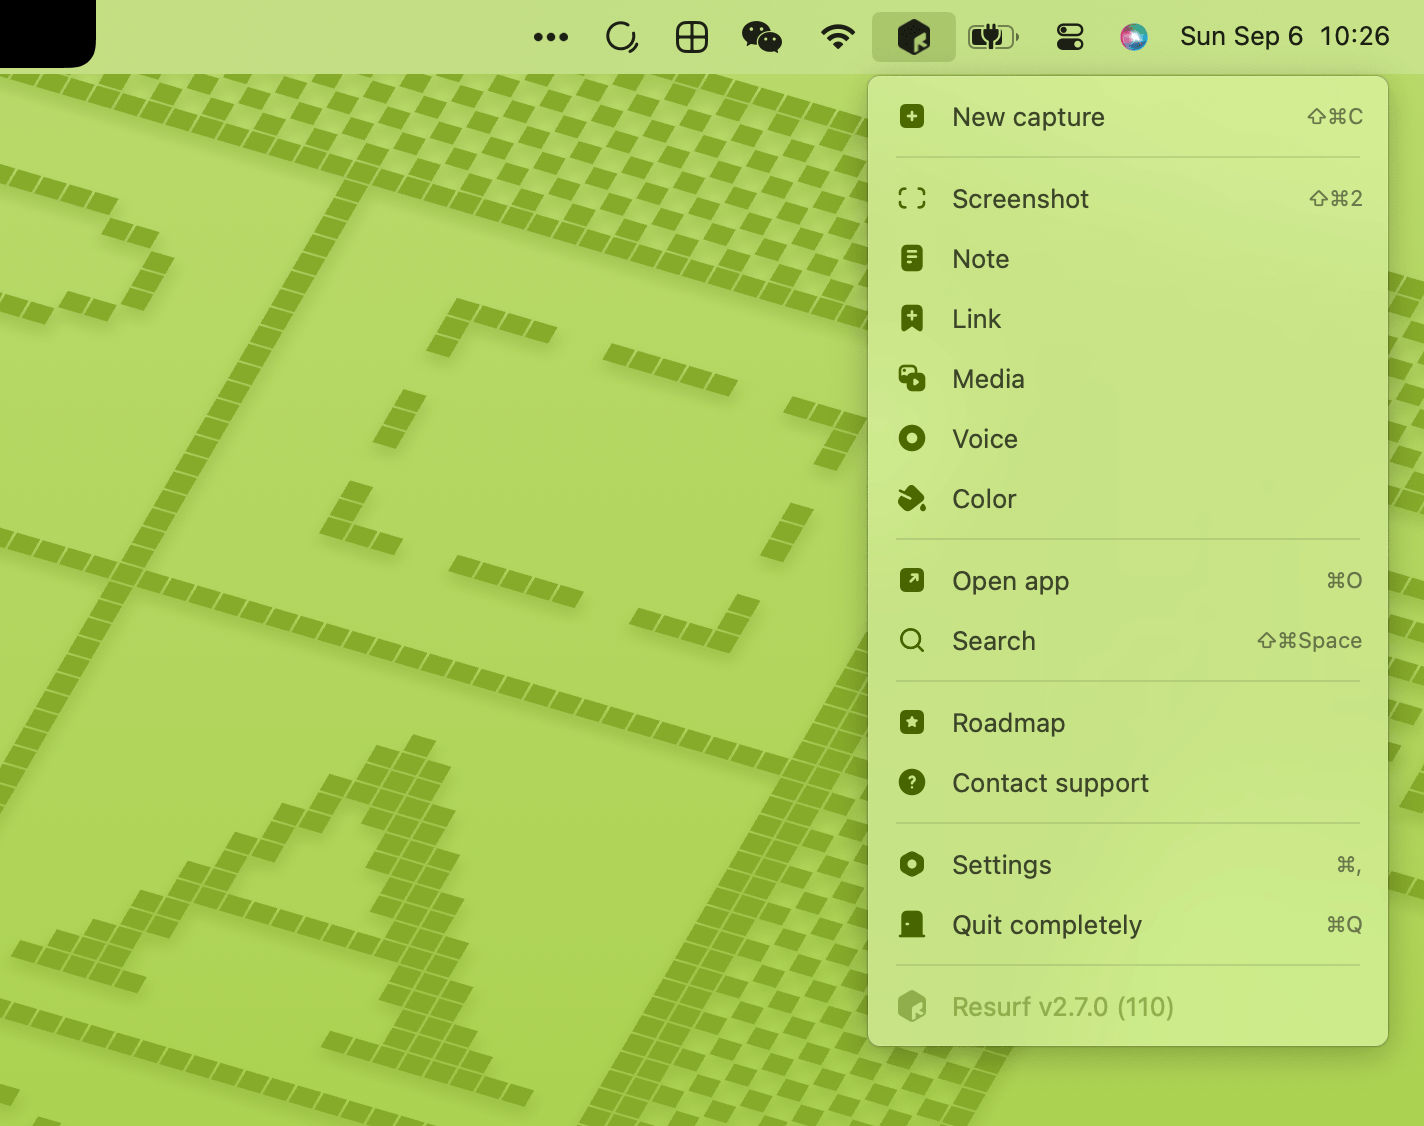The height and width of the screenshot is (1126, 1424).
Task: Choose Contact support
Action: coord(1128,783)
